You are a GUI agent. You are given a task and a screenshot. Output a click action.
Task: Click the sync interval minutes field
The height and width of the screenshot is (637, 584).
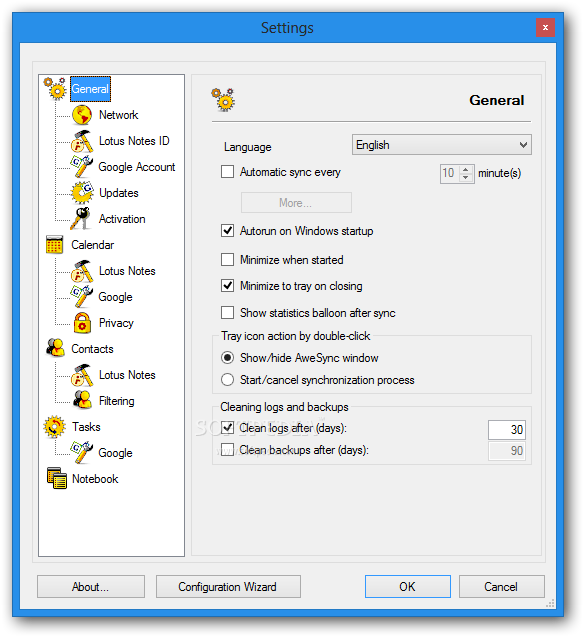[x=450, y=173]
